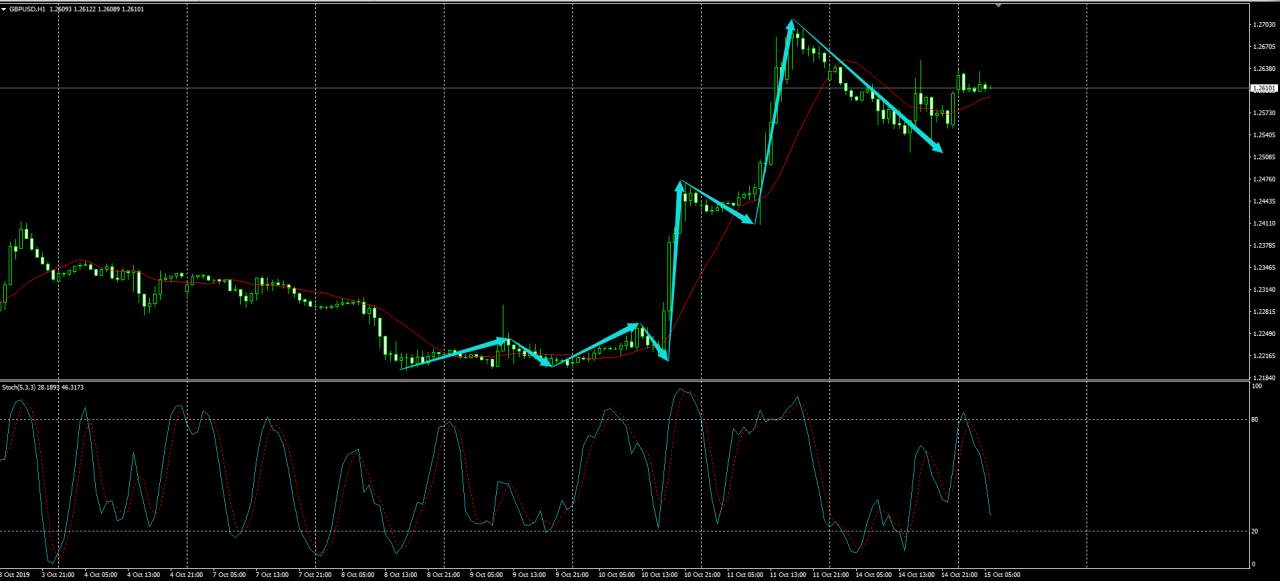Click the 11 Oct 13:00 time label
This screenshot has width=1280, height=581.
tap(787, 575)
